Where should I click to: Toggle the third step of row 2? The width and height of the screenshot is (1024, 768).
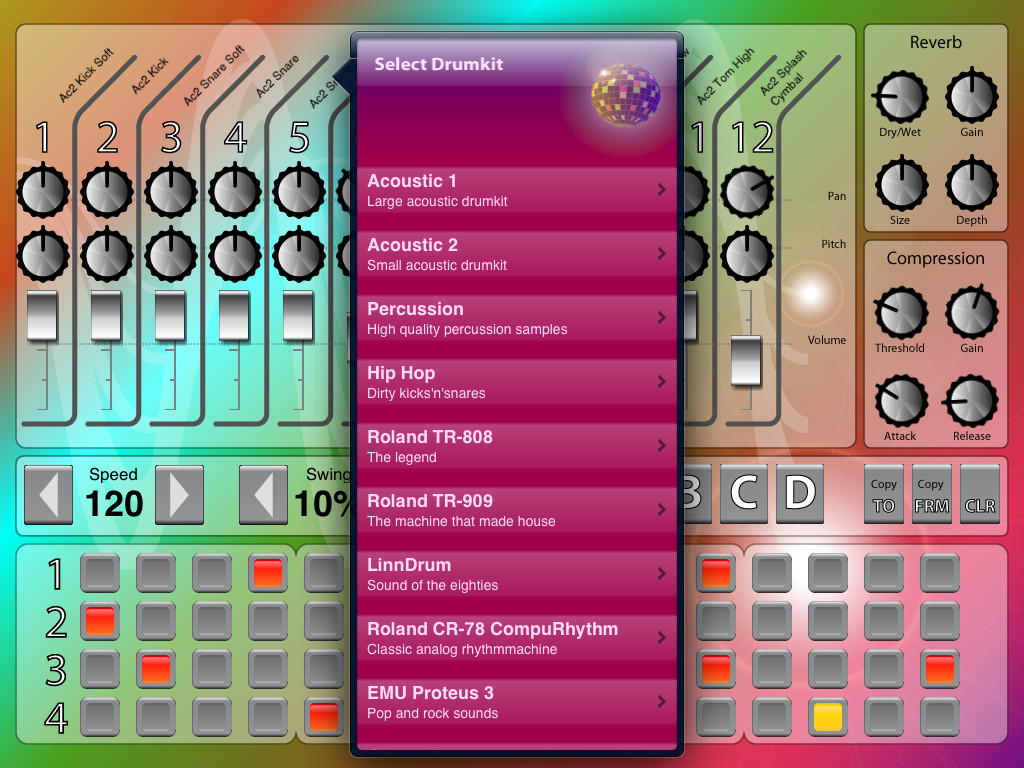[212, 620]
